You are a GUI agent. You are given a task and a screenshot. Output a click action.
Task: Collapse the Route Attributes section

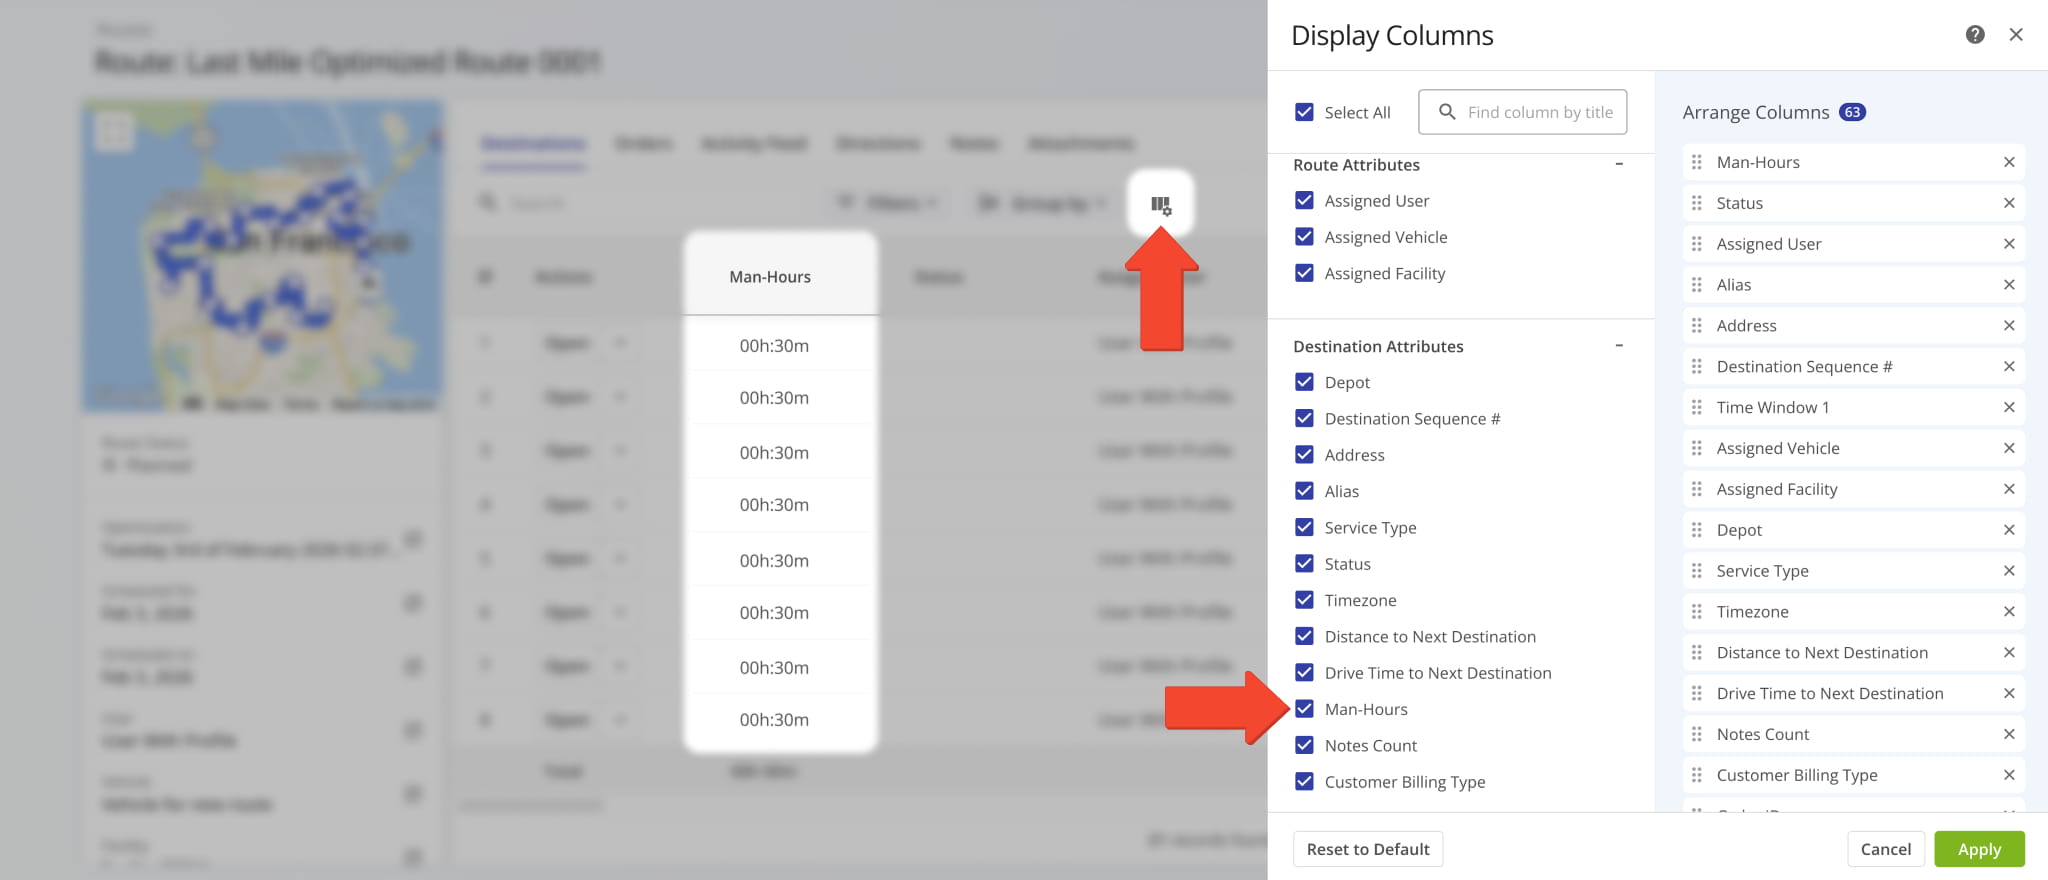coord(1619,164)
